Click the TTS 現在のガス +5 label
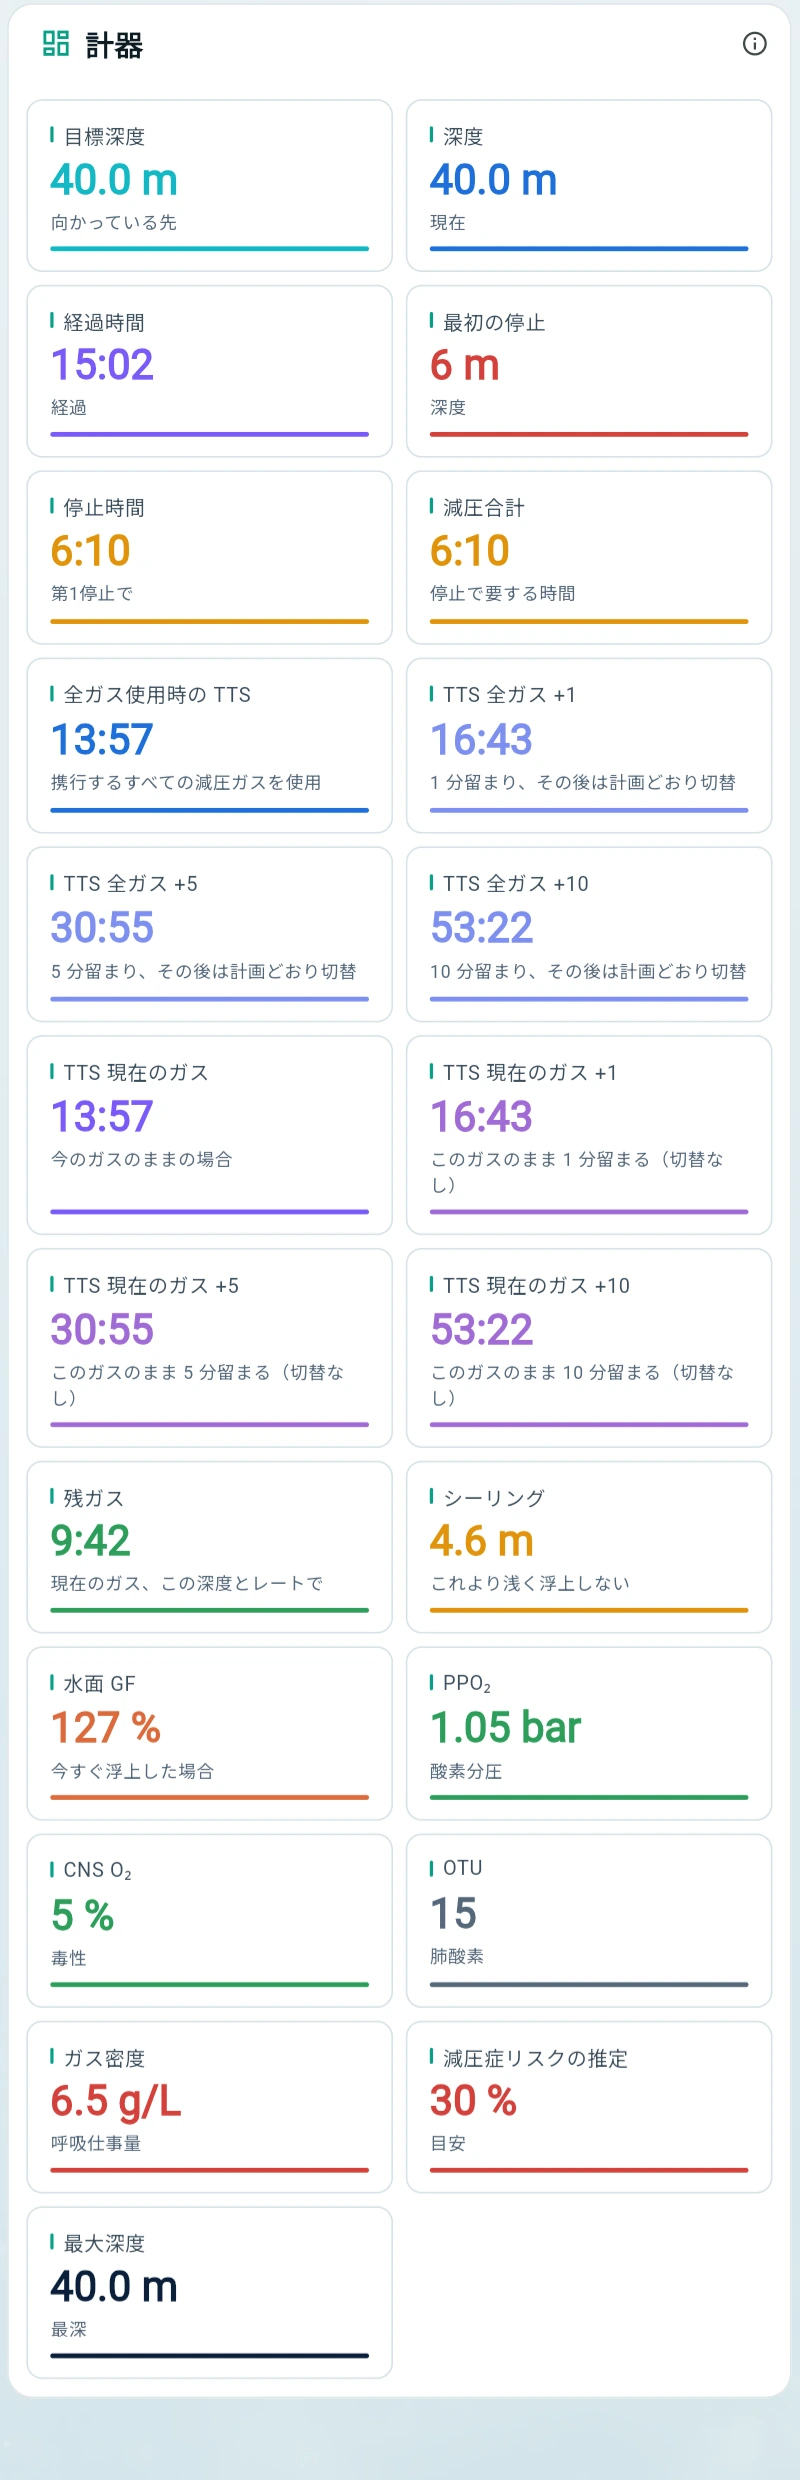The image size is (800, 2480). point(151,1286)
